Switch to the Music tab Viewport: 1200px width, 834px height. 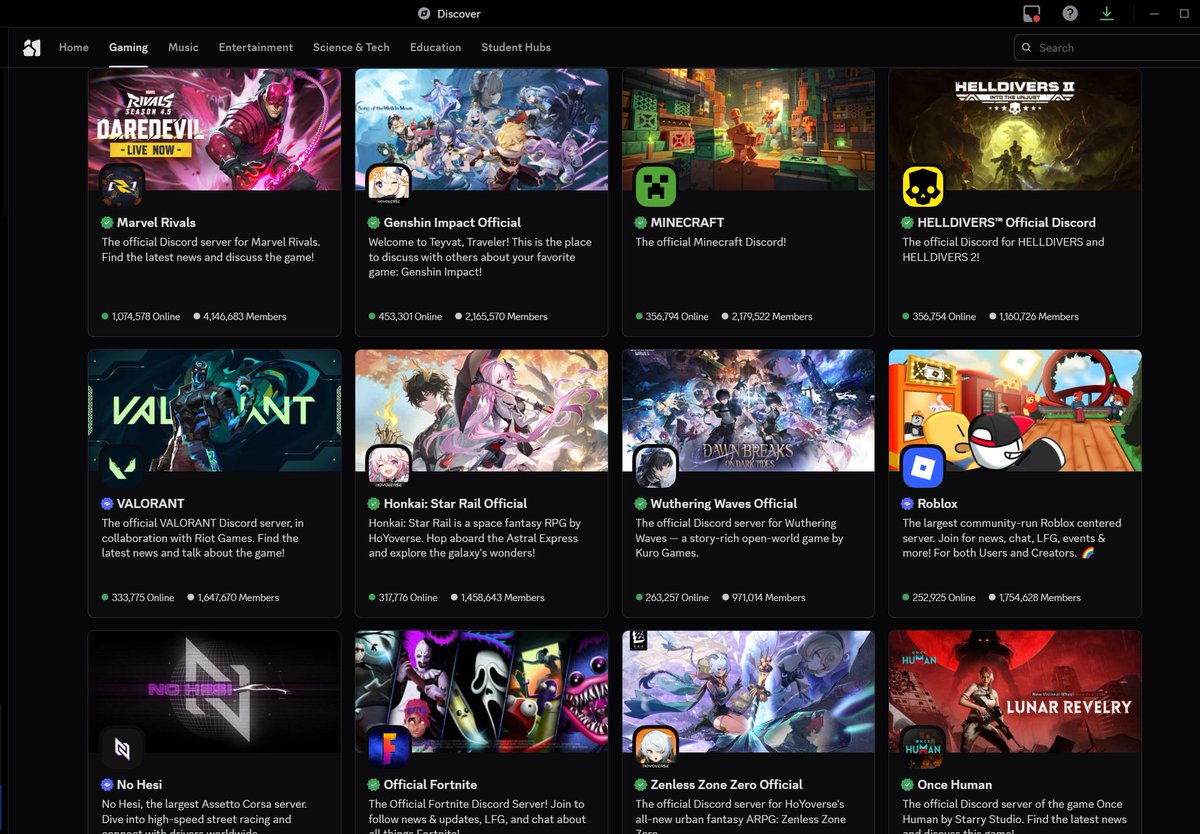[x=183, y=47]
